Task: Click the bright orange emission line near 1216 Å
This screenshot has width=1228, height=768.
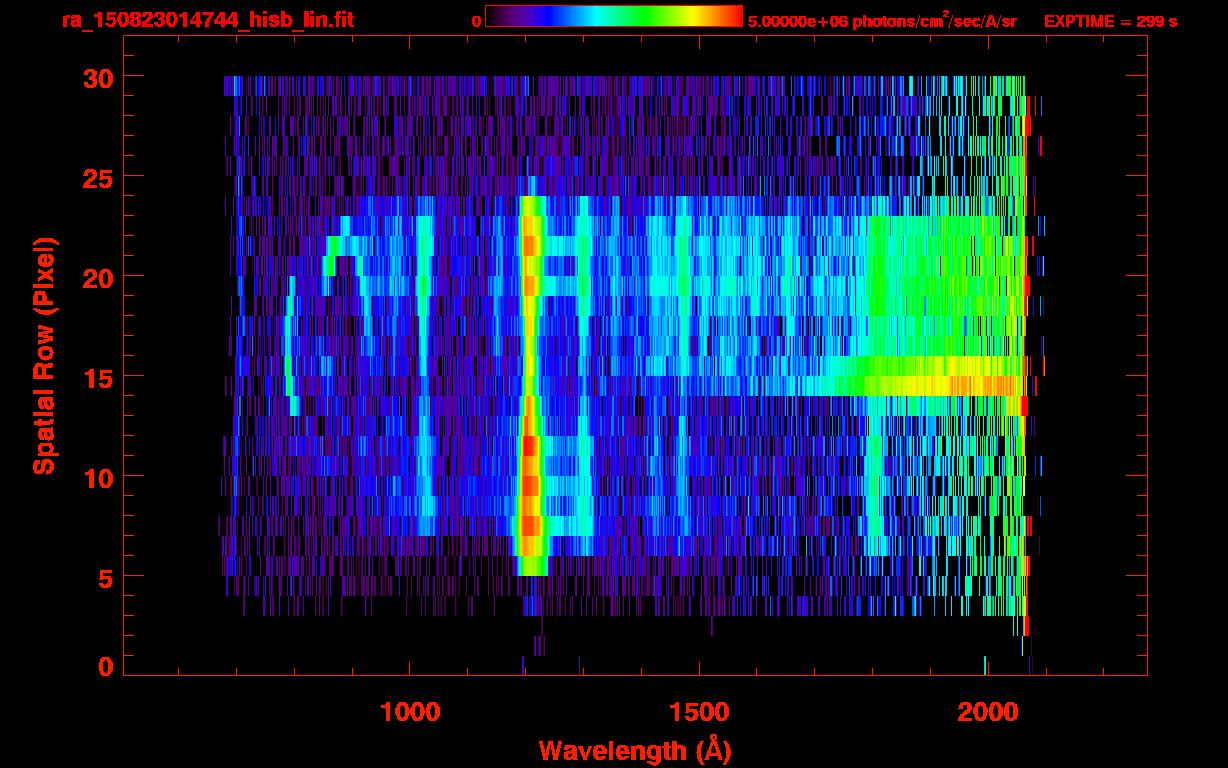Action: [x=530, y=385]
